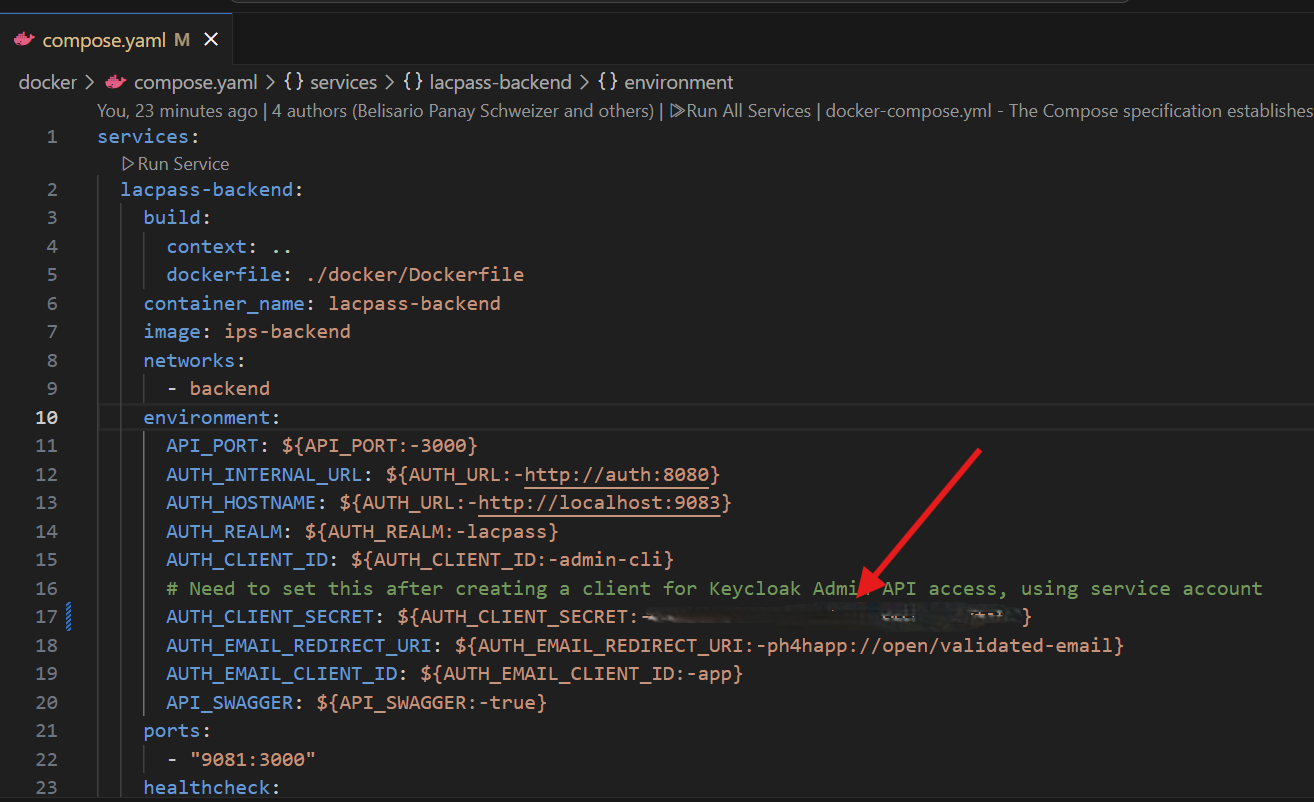Screen dimensions: 1314x802
Task: Follow the http://localhost:9083 link
Action: coord(599,502)
